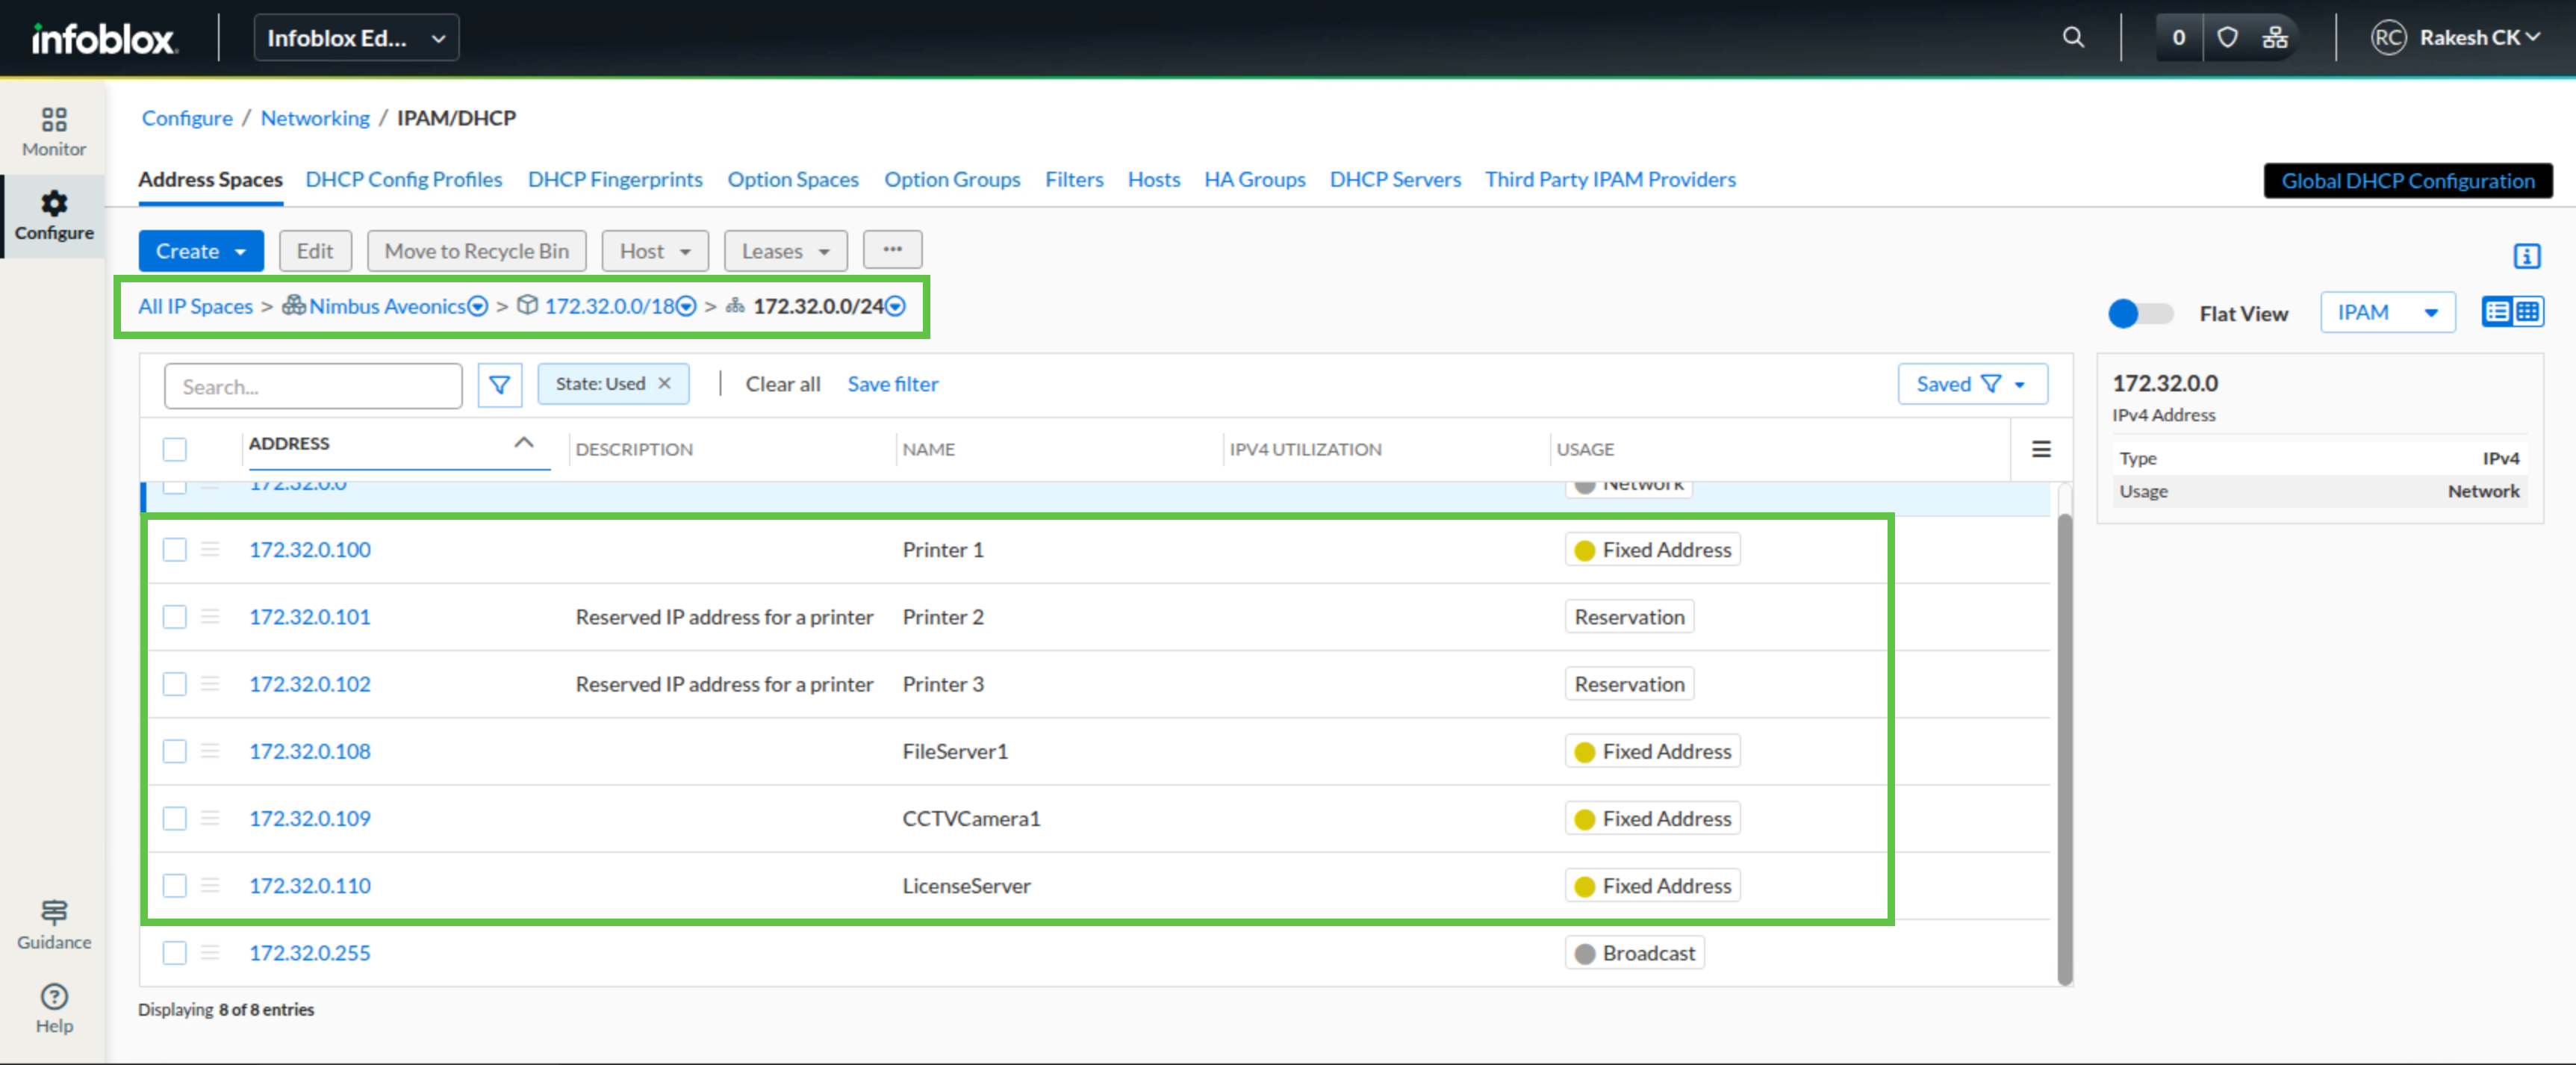The height and width of the screenshot is (1065, 2576).
Task: Remove the State: Used filter chip
Action: pos(665,384)
